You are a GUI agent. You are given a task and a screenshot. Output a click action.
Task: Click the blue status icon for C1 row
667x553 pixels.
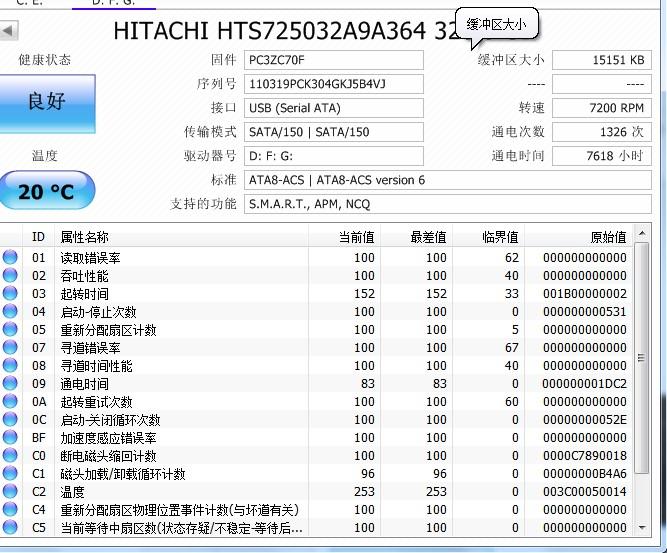pos(10,473)
